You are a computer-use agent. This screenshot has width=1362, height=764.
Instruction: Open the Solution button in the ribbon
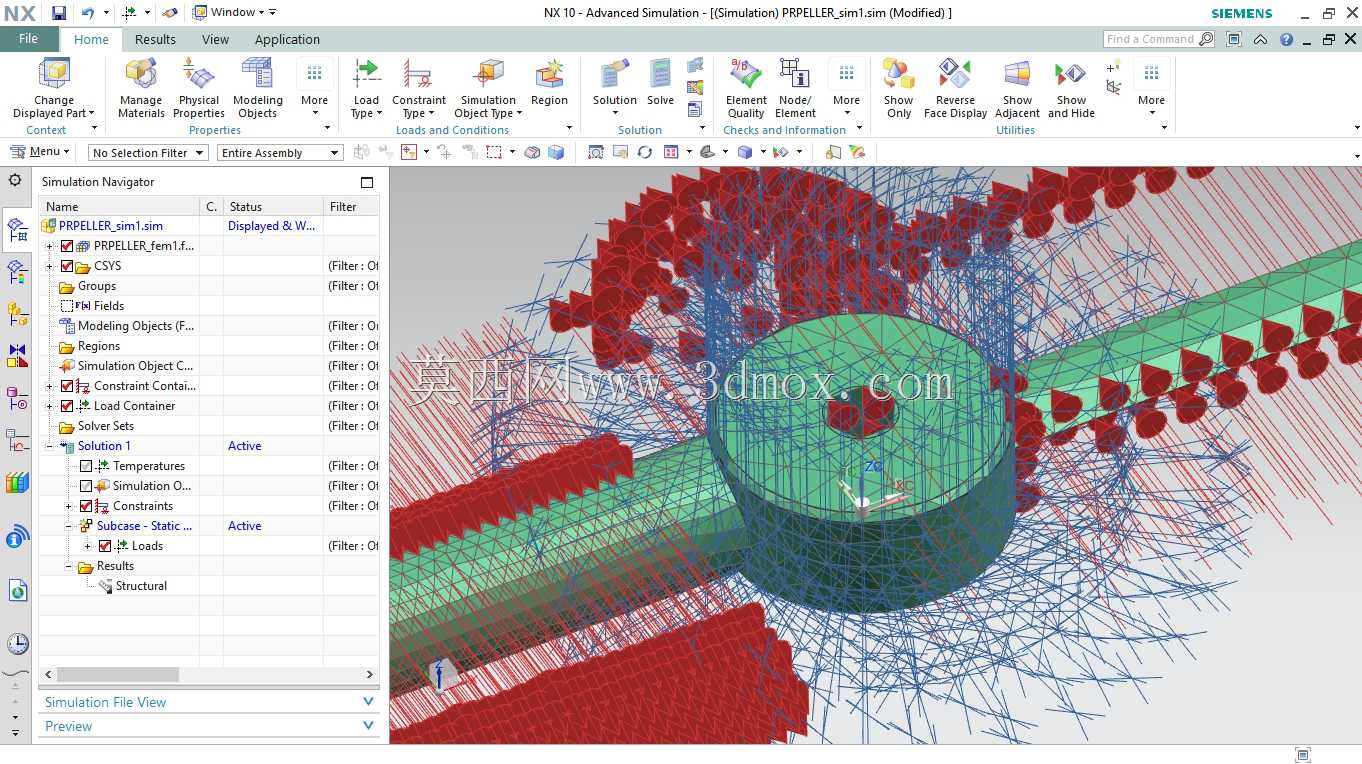614,89
